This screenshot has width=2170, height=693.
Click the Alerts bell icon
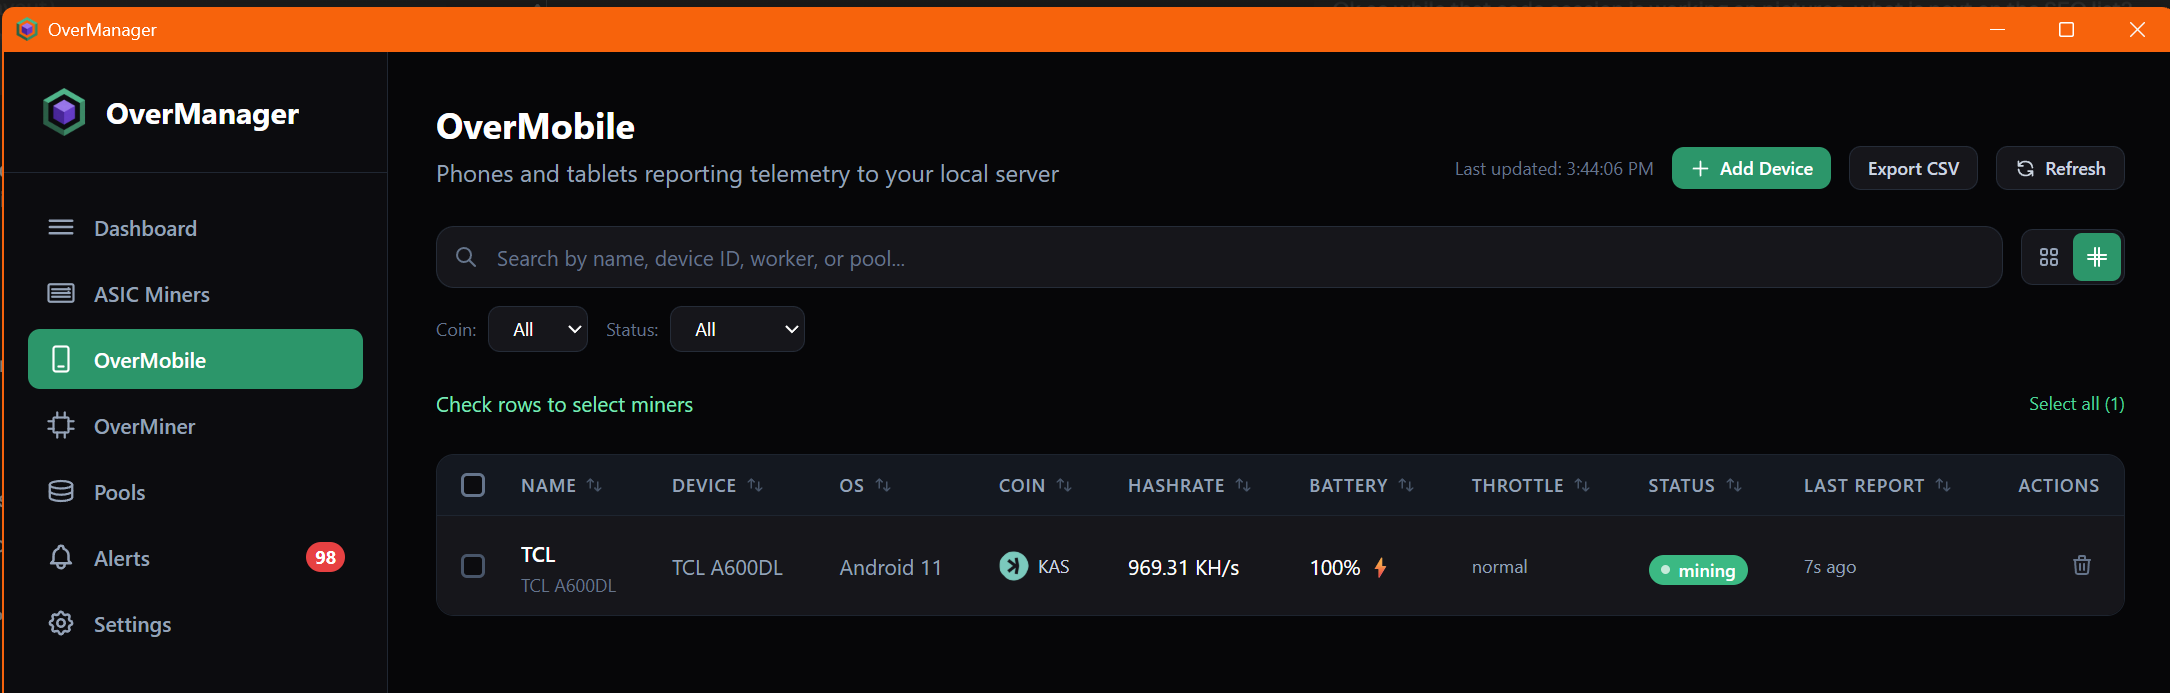(61, 557)
